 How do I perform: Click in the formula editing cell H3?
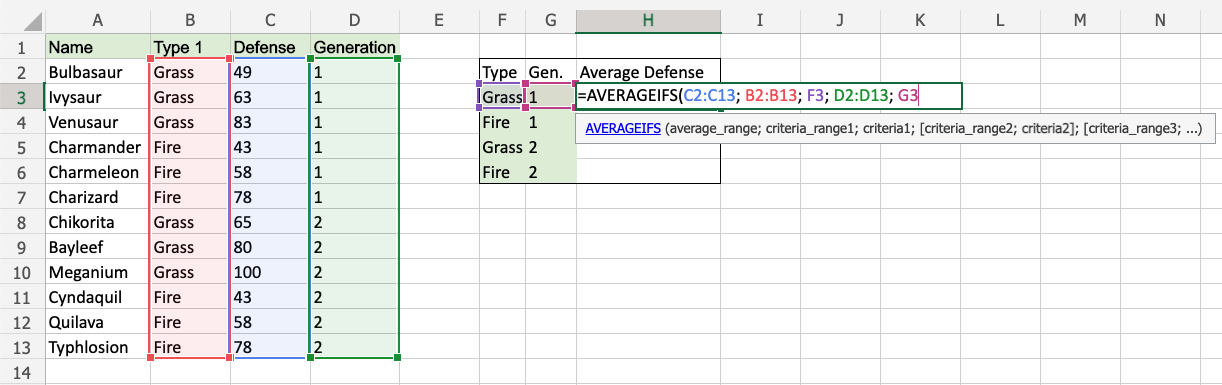click(x=769, y=97)
